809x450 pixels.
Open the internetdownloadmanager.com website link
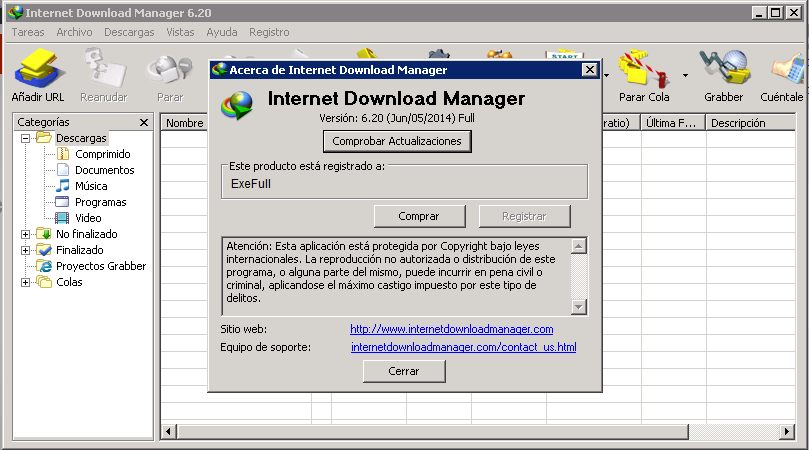click(451, 329)
